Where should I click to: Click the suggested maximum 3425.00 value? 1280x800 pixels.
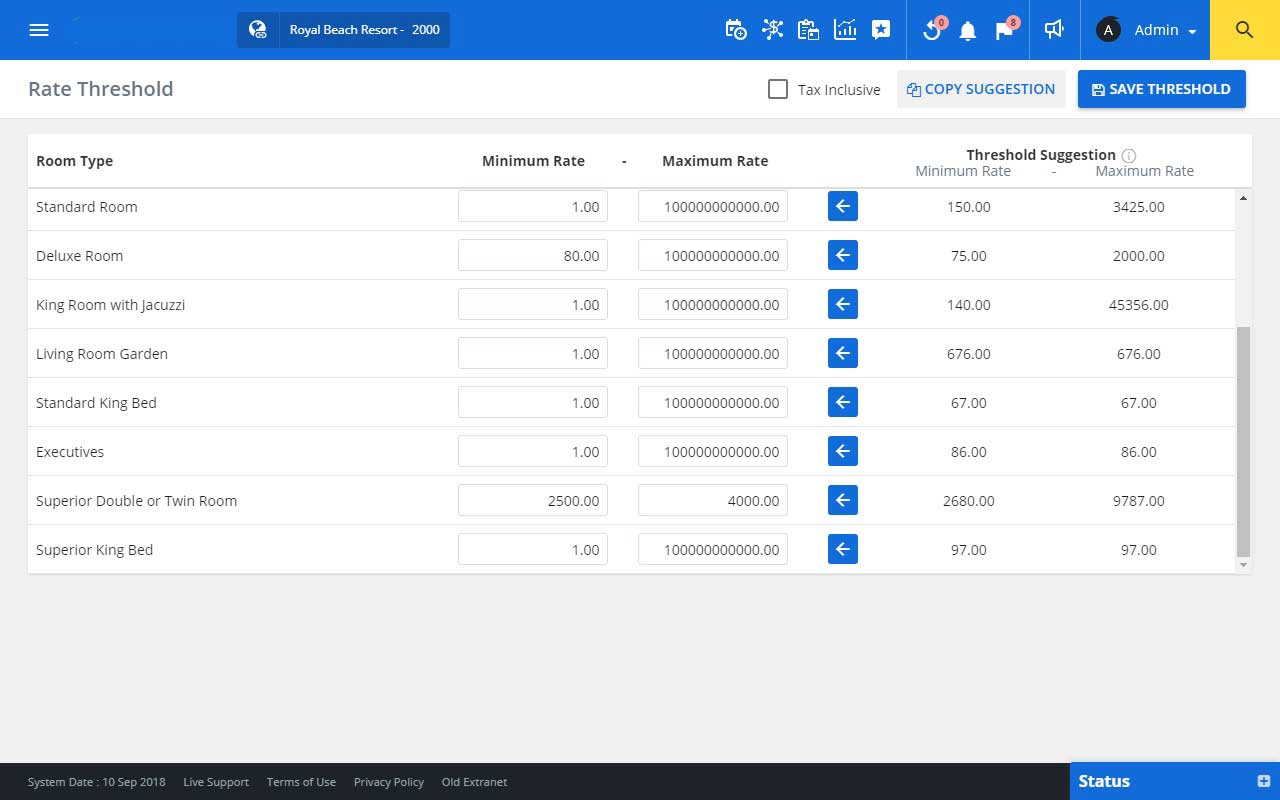(x=1139, y=207)
